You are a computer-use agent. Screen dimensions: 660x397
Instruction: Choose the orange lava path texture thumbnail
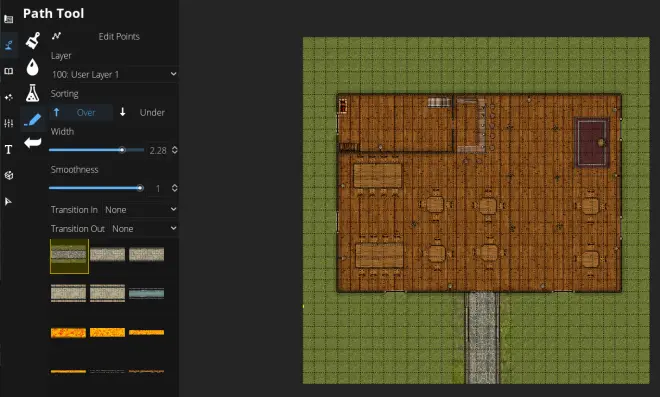(x=68, y=333)
